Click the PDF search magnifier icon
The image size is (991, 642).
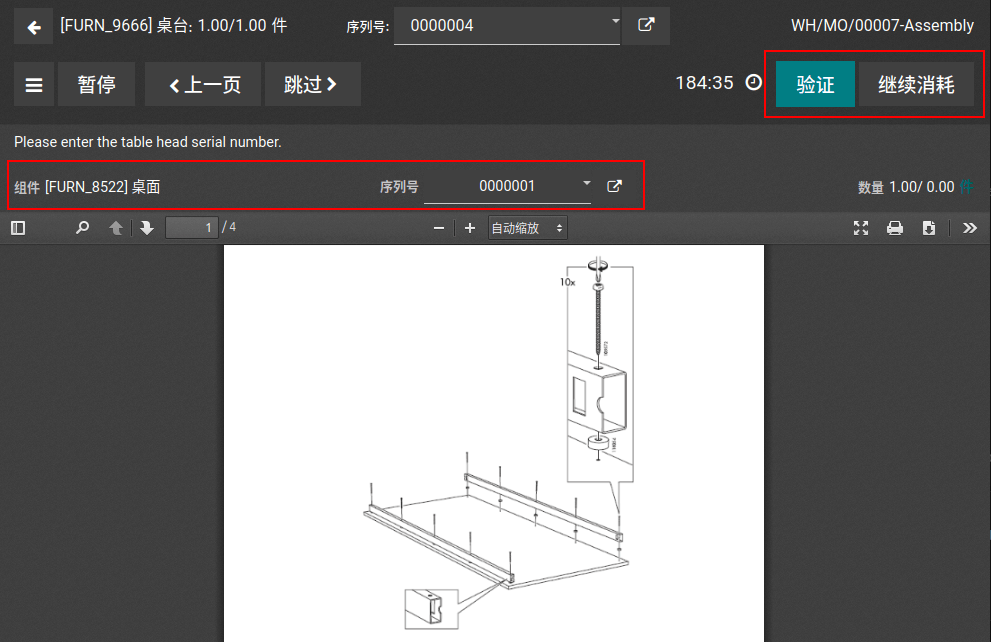click(x=83, y=228)
